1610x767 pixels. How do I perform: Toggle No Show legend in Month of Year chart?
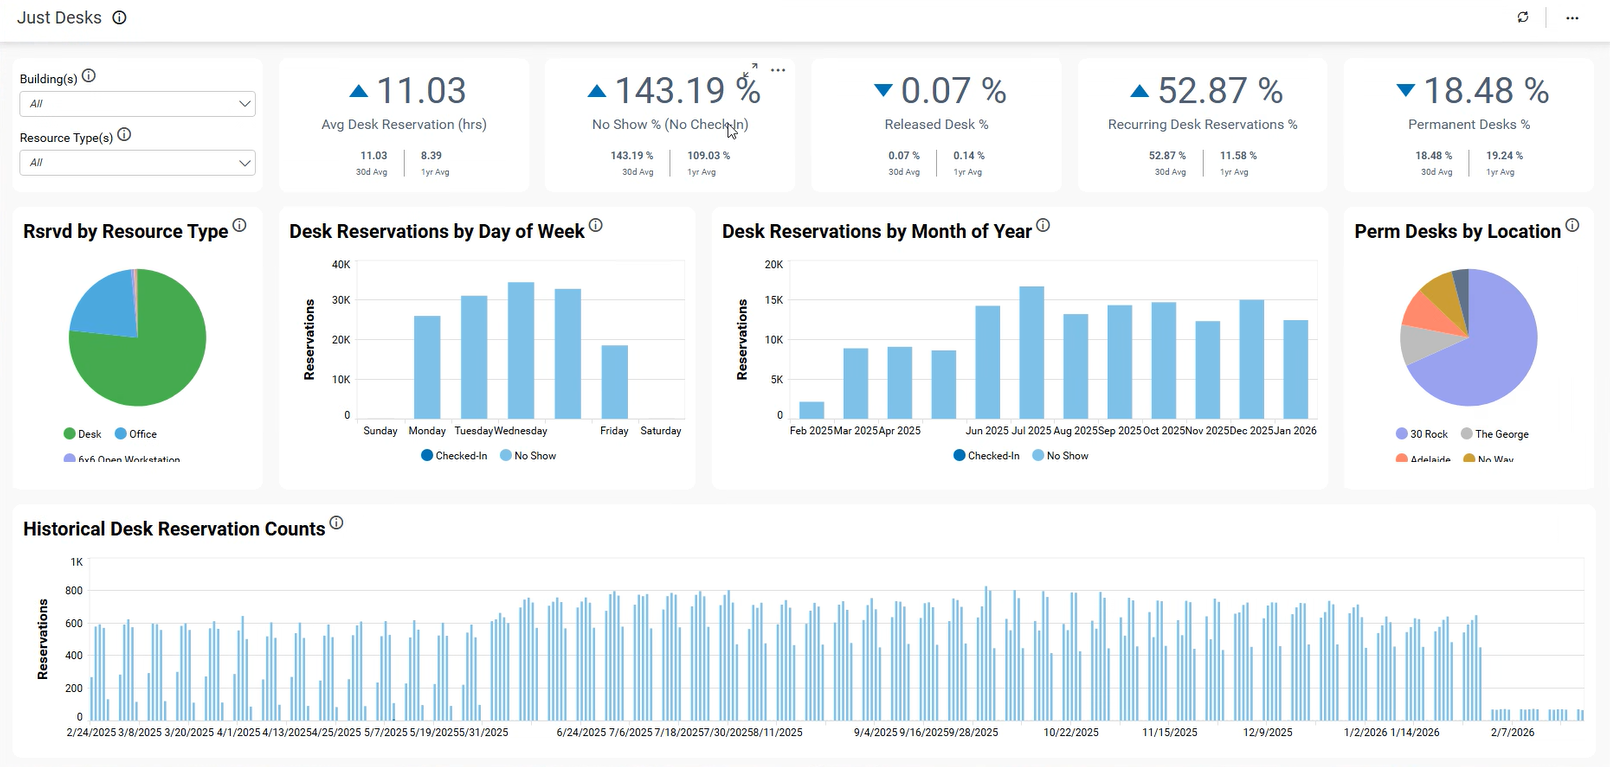pyautogui.click(x=1061, y=456)
